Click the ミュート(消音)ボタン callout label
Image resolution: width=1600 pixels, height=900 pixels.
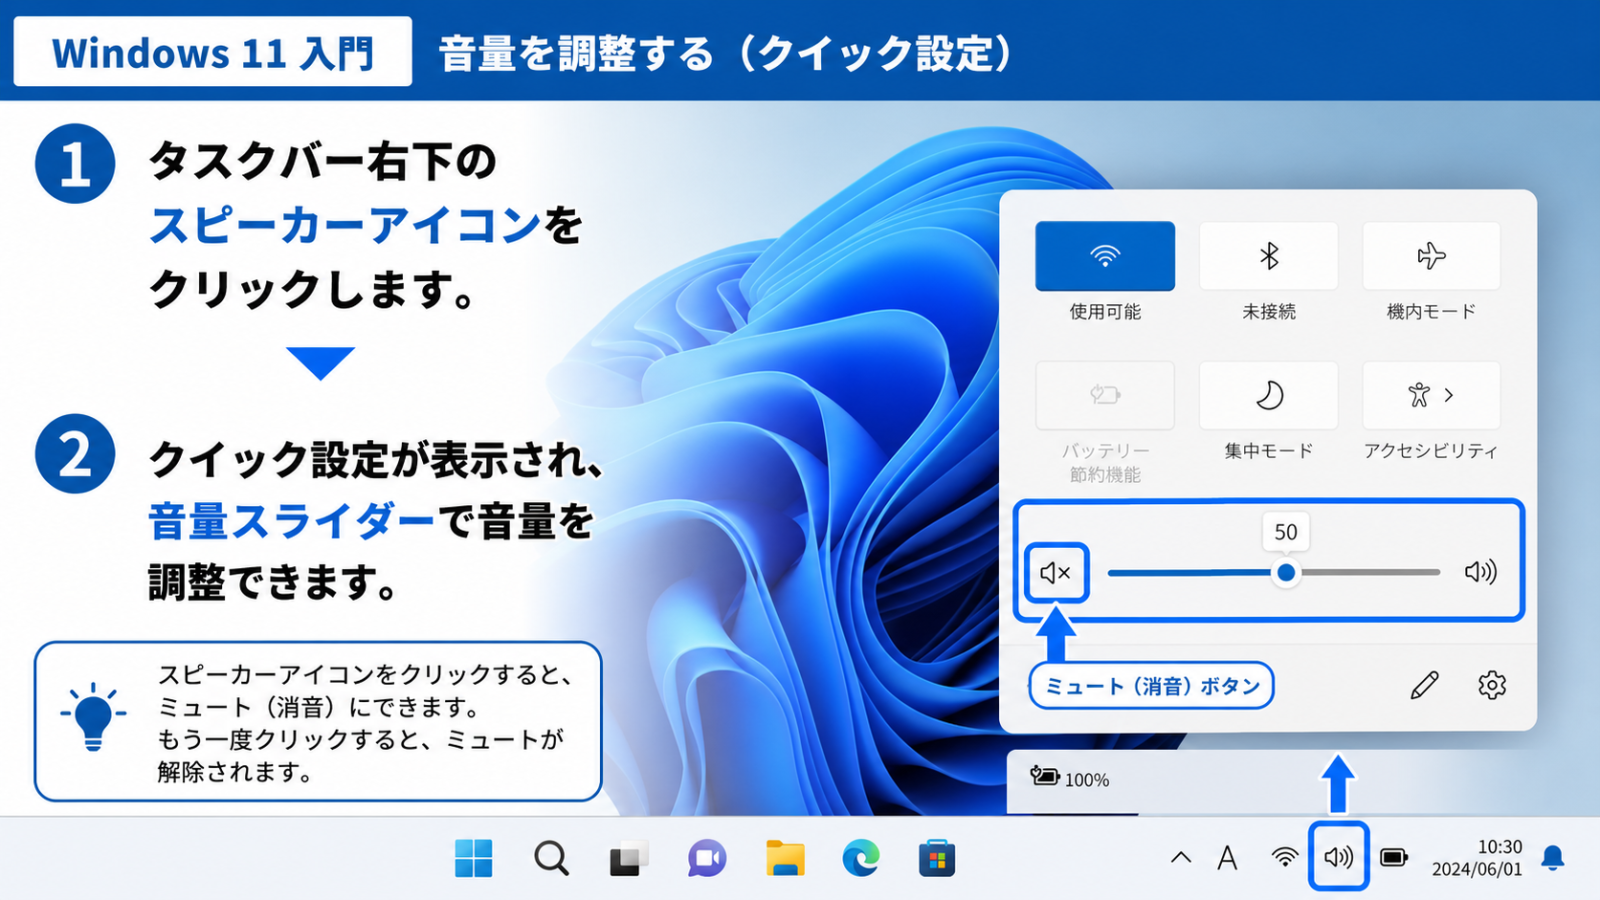point(1151,686)
